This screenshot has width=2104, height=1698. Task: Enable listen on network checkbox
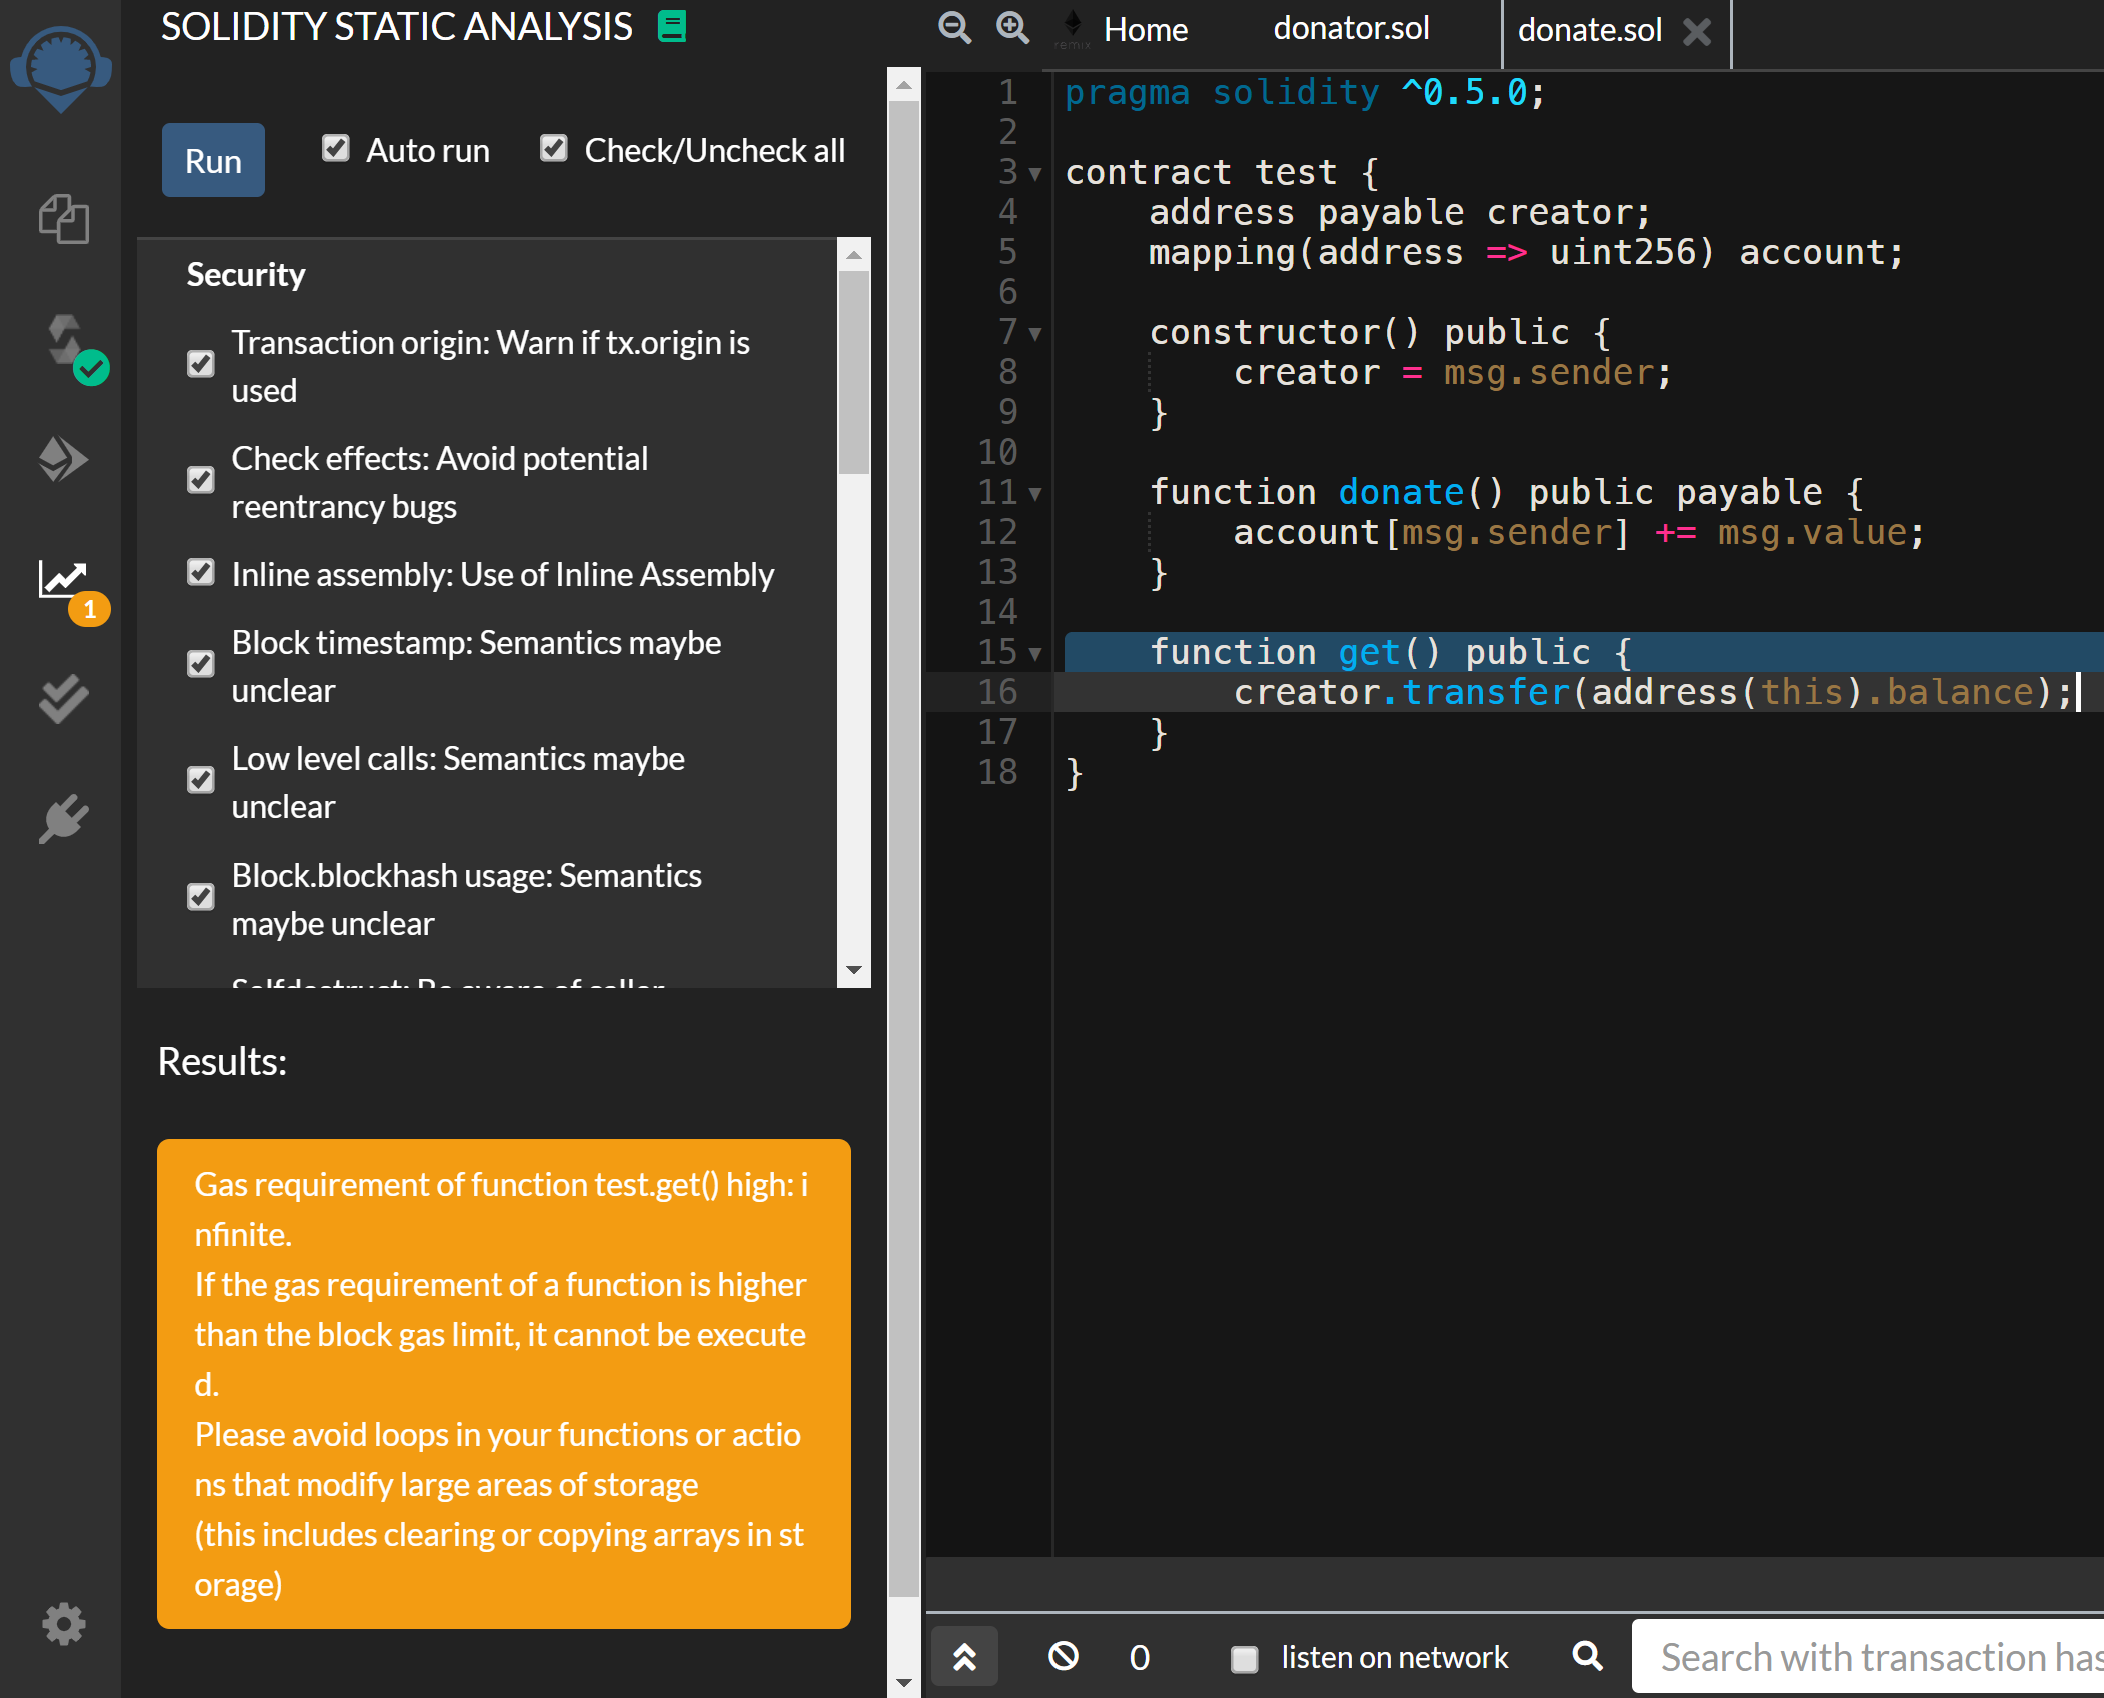(x=1244, y=1658)
